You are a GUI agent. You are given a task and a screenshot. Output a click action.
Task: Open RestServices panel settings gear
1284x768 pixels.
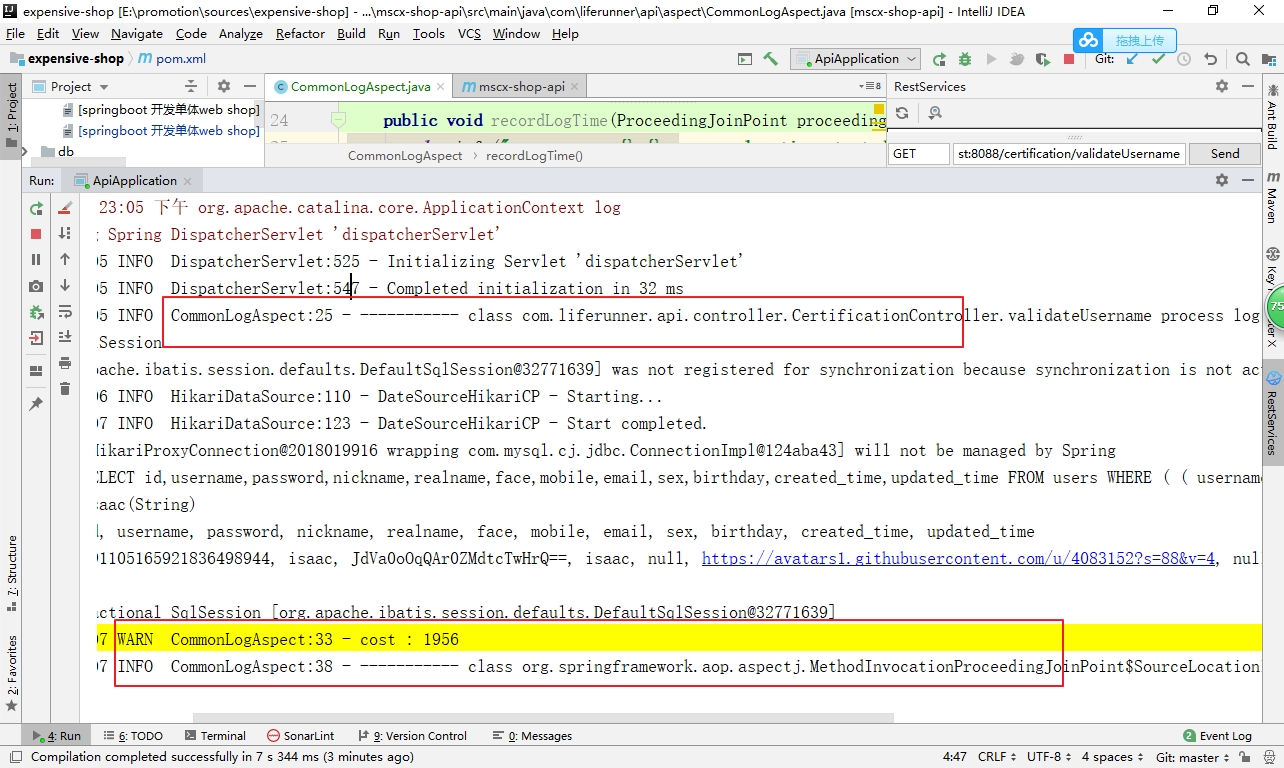click(1222, 87)
